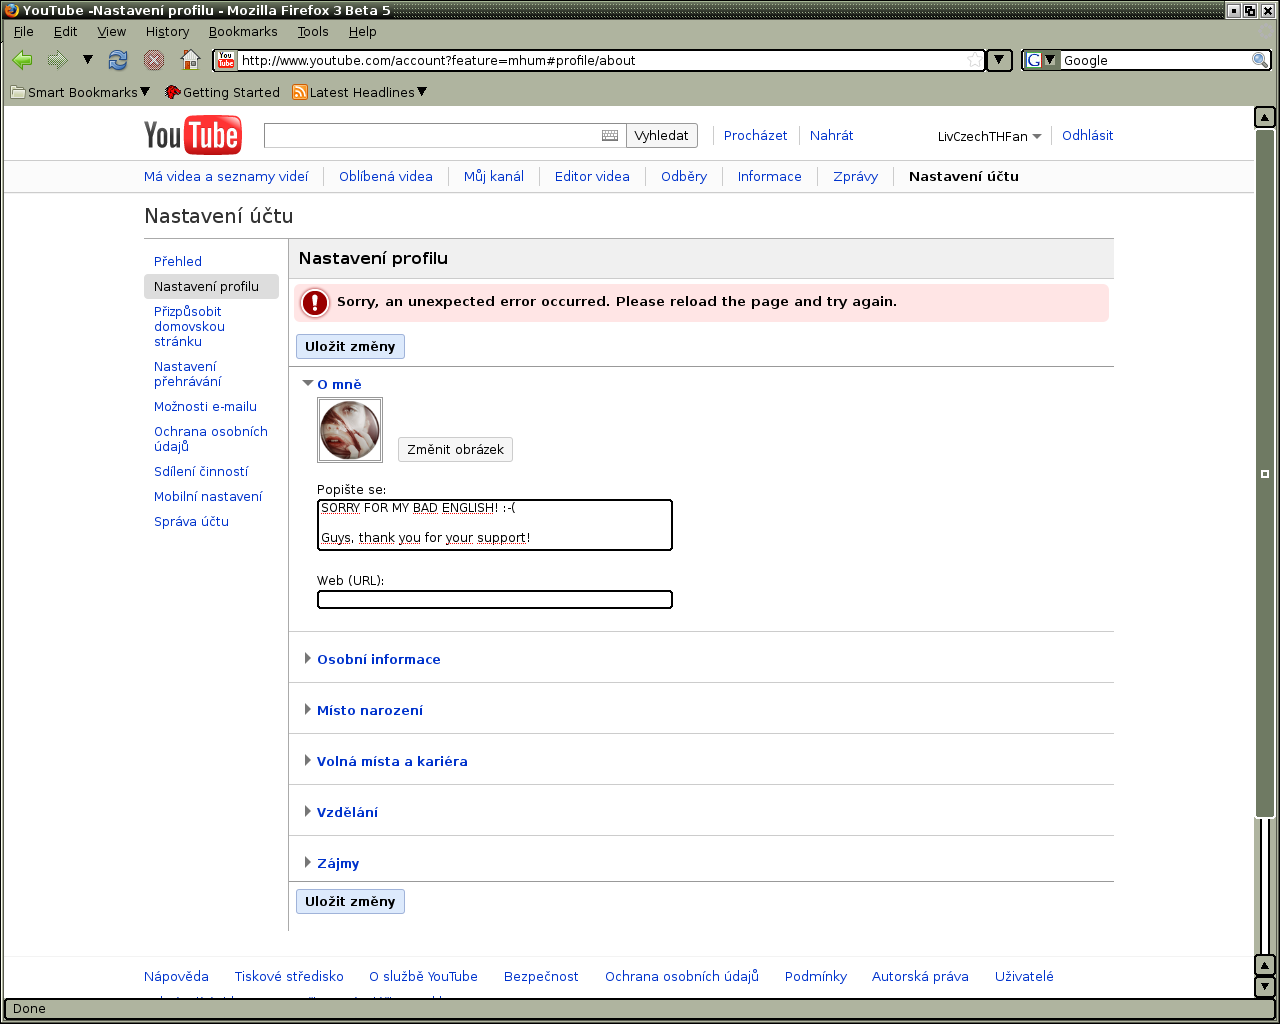Image resolution: width=1280 pixels, height=1024 pixels.
Task: Bookmark this page with the star icon
Action: click(x=974, y=60)
